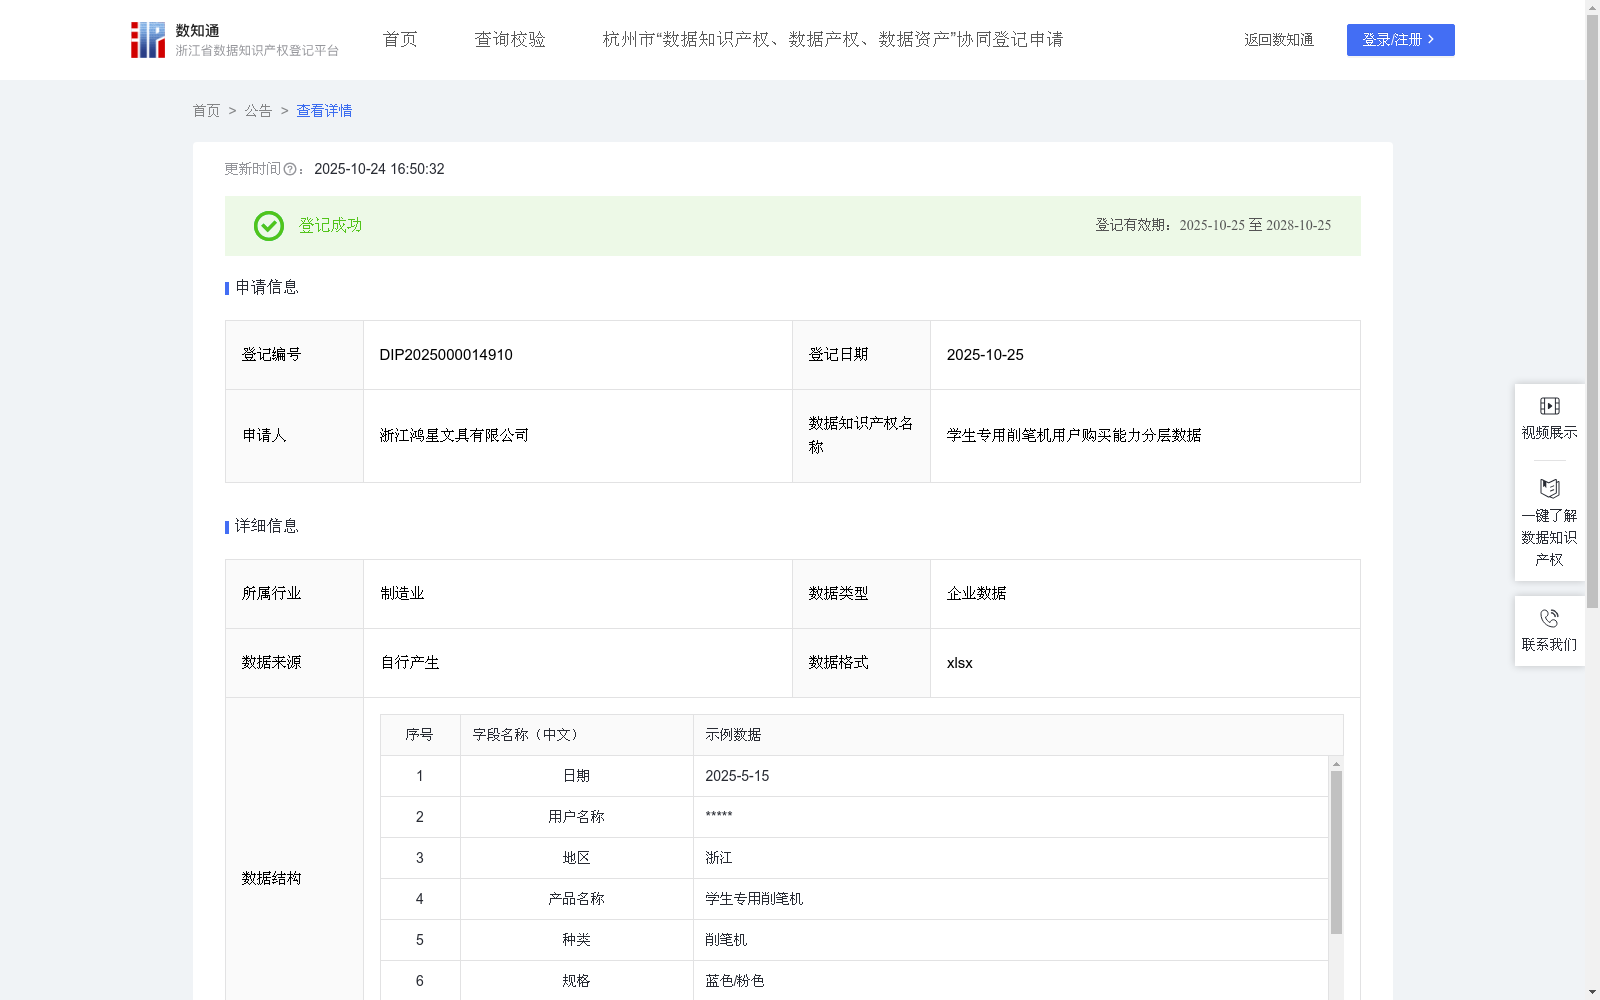Click 首页 in the breadcrumb
This screenshot has width=1600, height=1000.
tap(206, 111)
